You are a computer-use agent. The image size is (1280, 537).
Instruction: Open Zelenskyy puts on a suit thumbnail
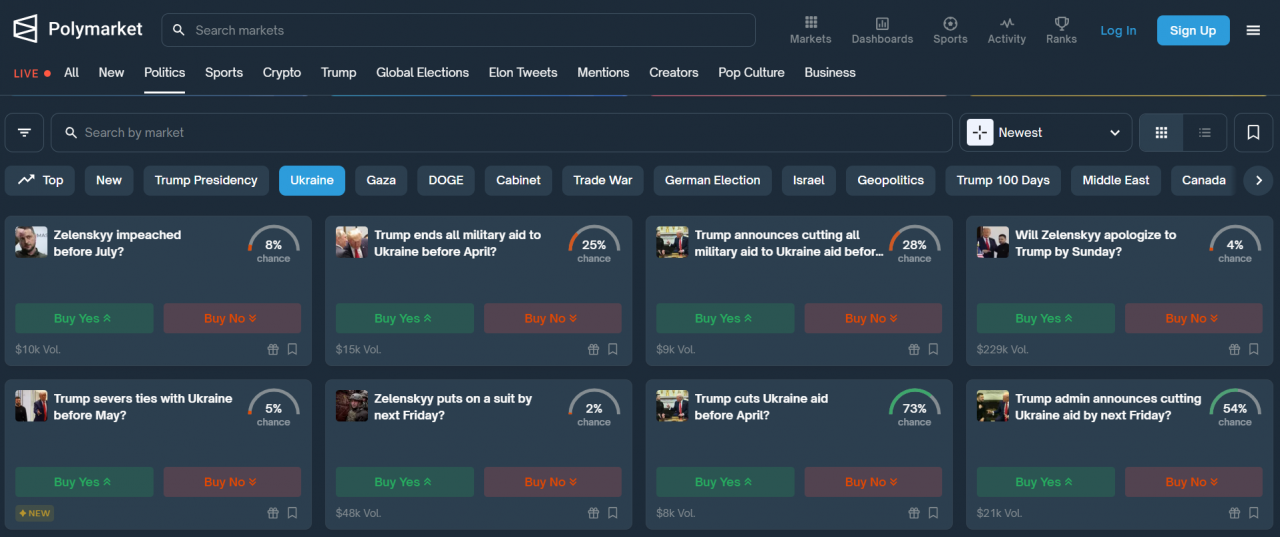pyautogui.click(x=352, y=406)
